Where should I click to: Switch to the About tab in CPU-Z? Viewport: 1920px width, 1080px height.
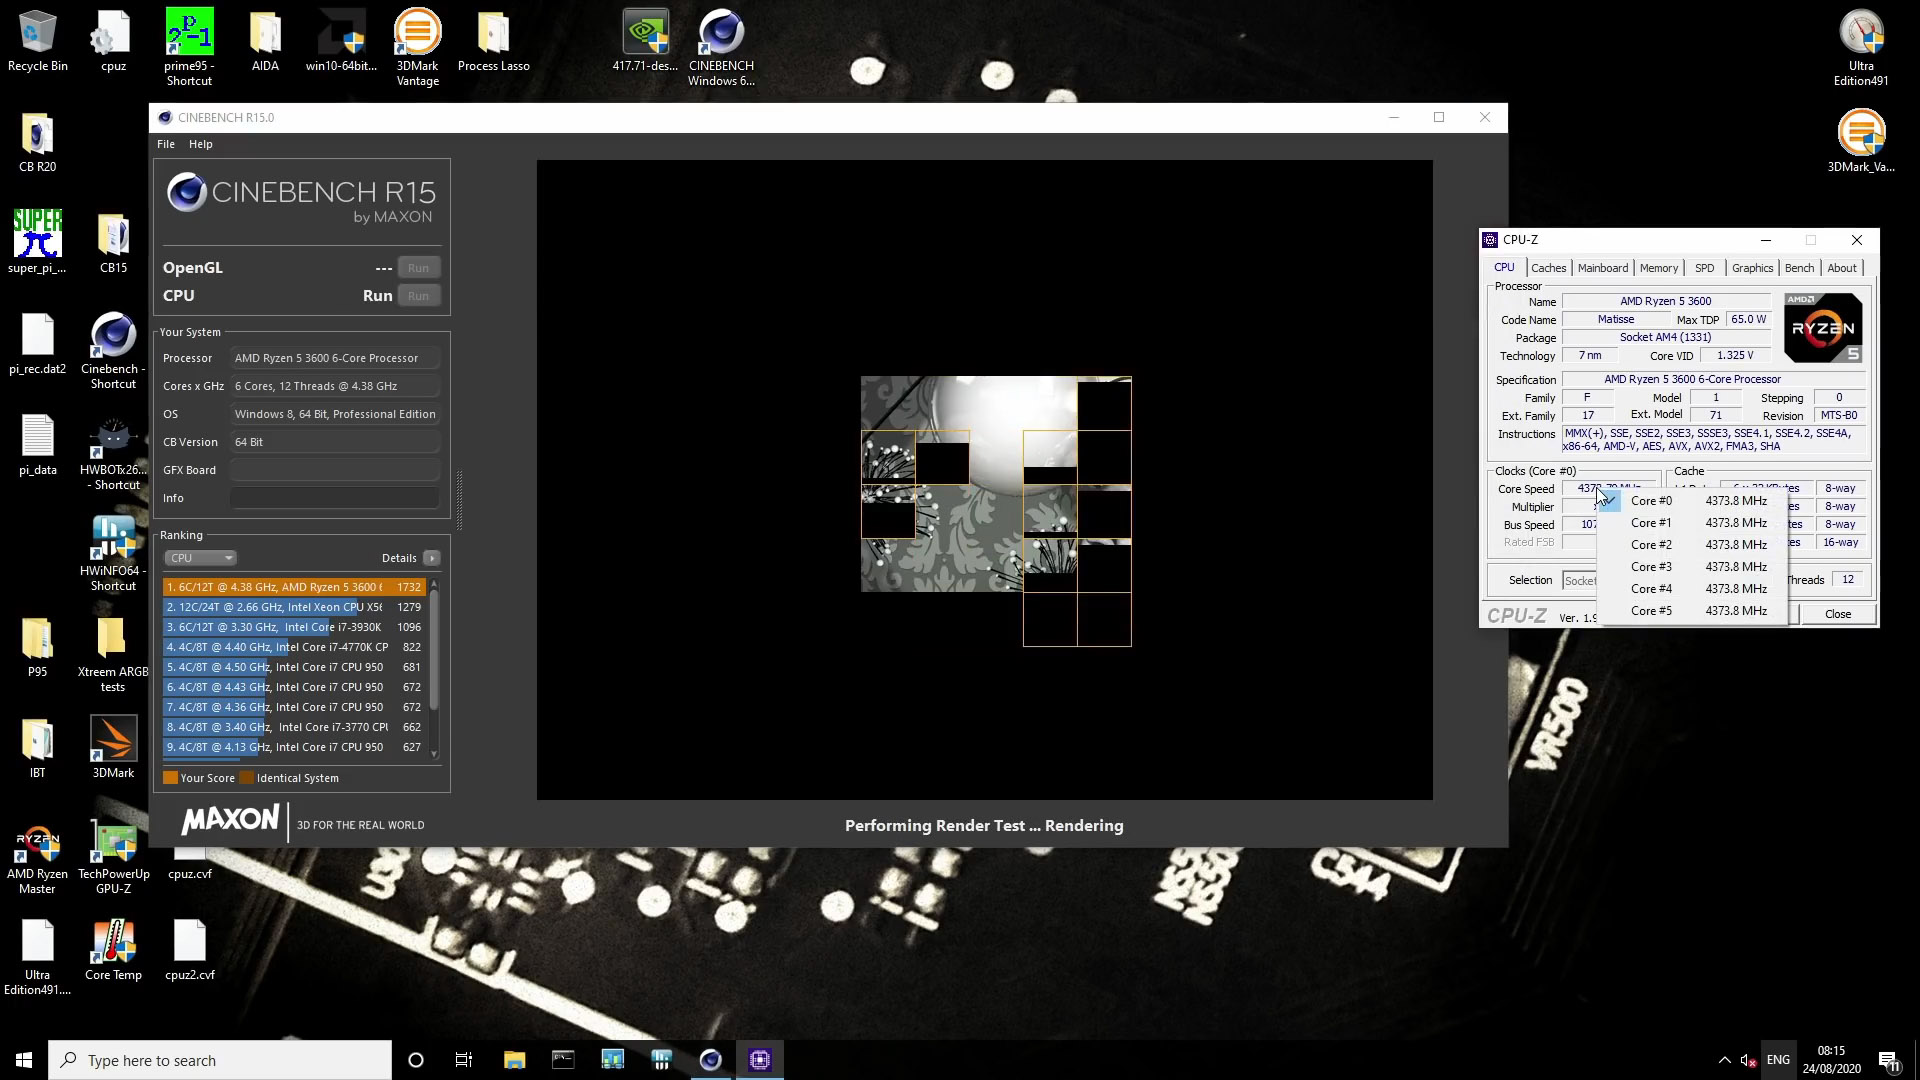(x=1841, y=268)
